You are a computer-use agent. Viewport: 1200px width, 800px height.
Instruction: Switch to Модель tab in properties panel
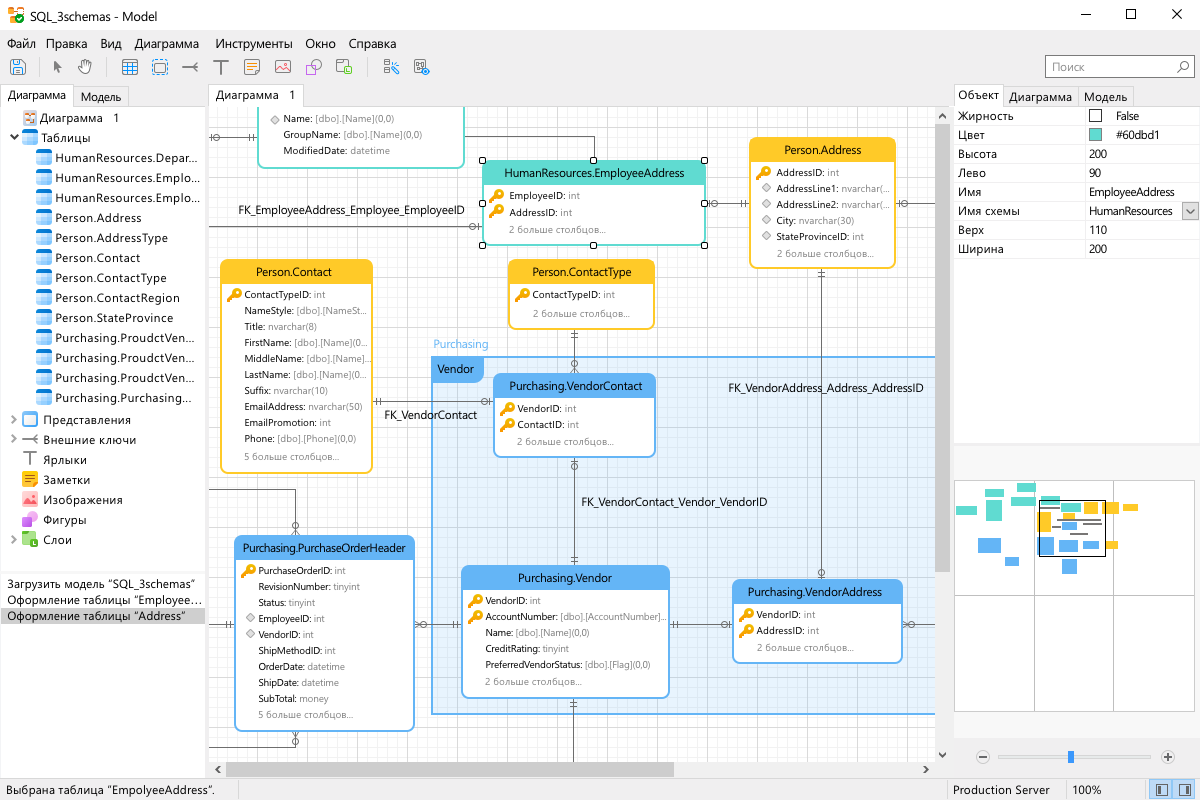coord(1106,97)
